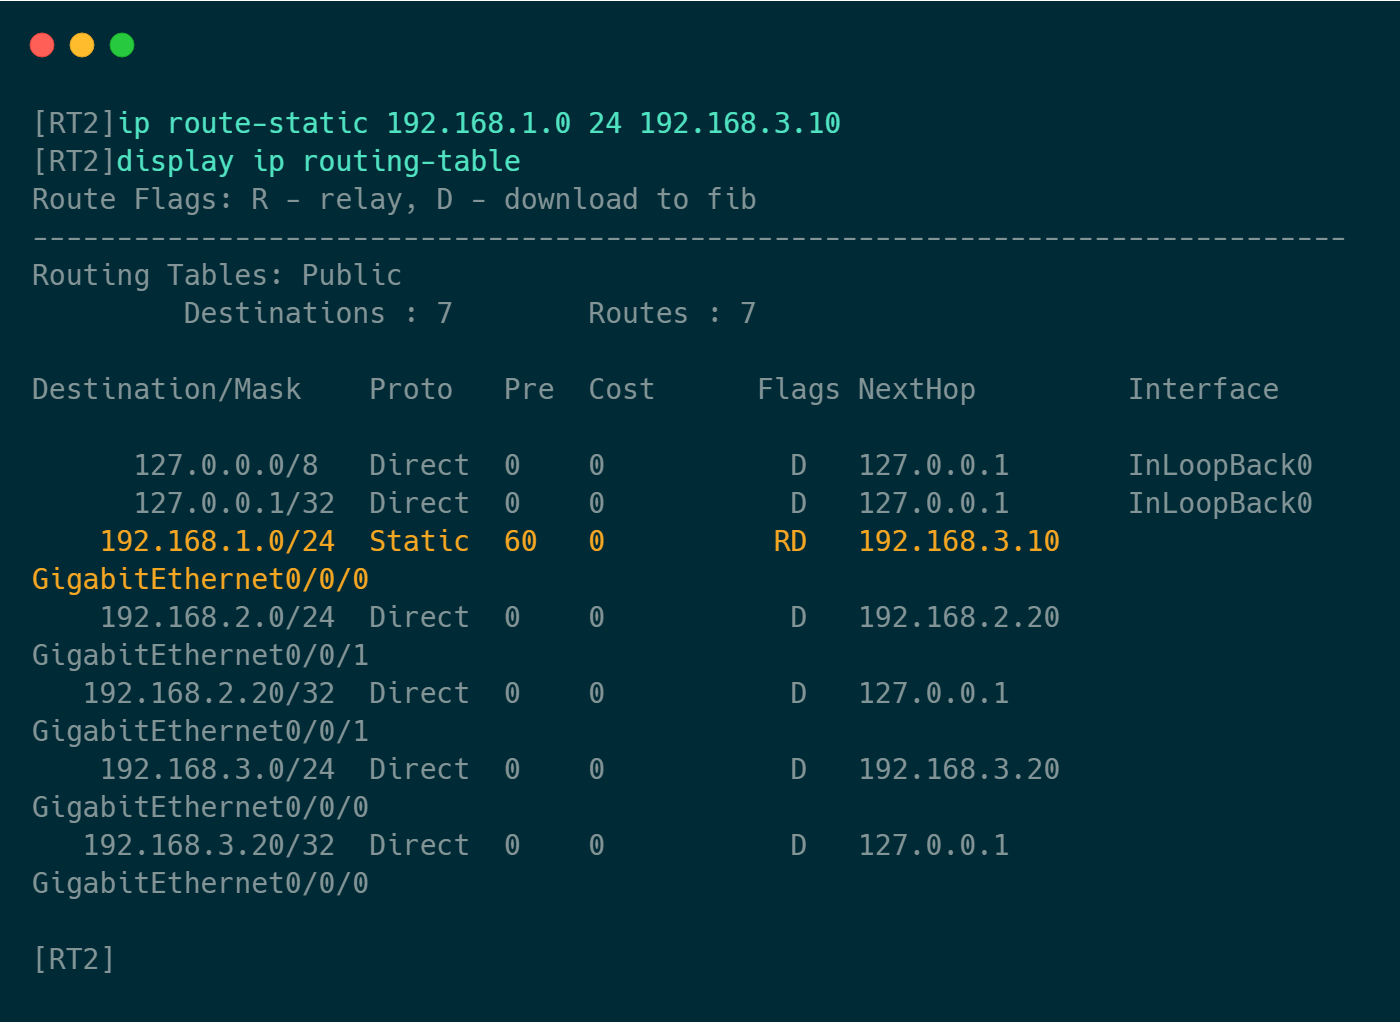Click the red close window button
This screenshot has height=1022, width=1400.
pos(42,45)
